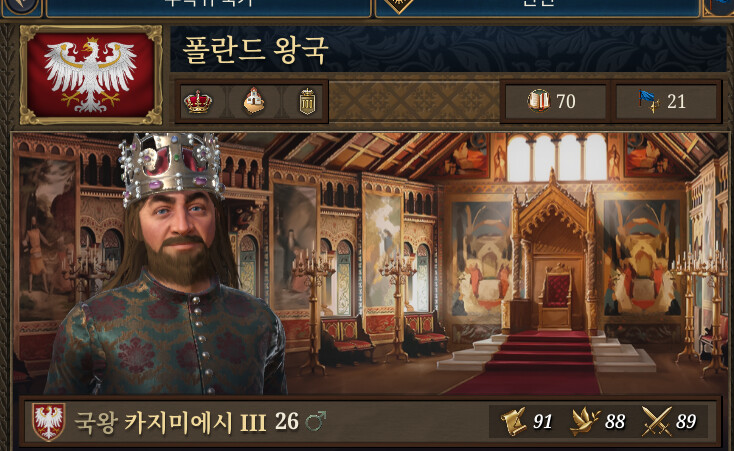
Task: Select the top left partially hidden tab
Action: 209,7
